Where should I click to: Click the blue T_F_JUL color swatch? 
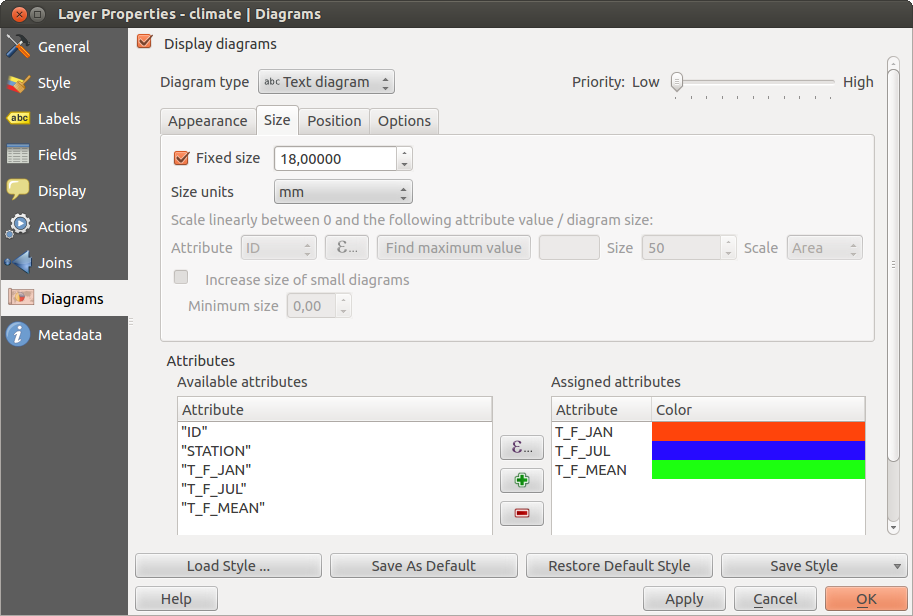pos(757,451)
